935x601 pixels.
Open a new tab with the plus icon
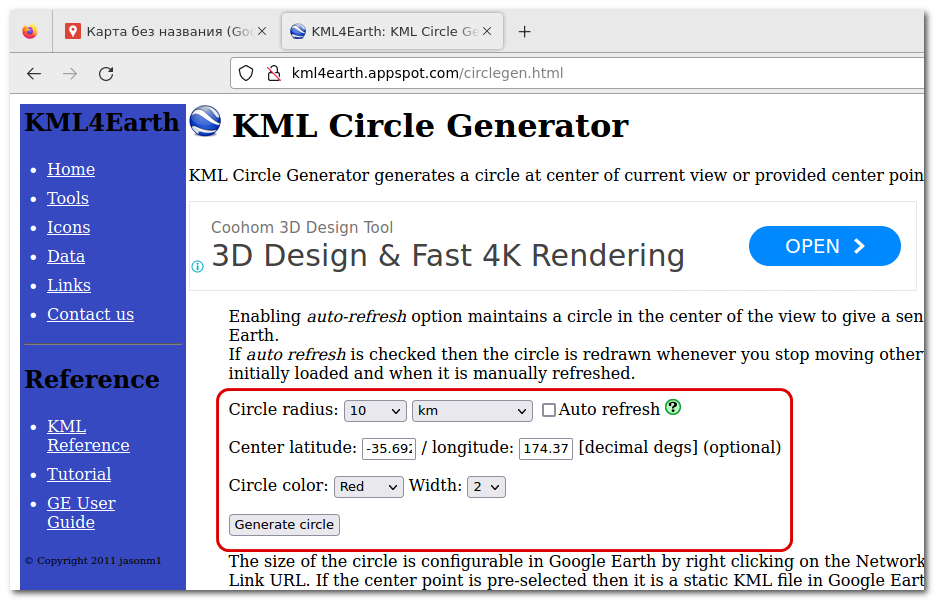[x=524, y=32]
